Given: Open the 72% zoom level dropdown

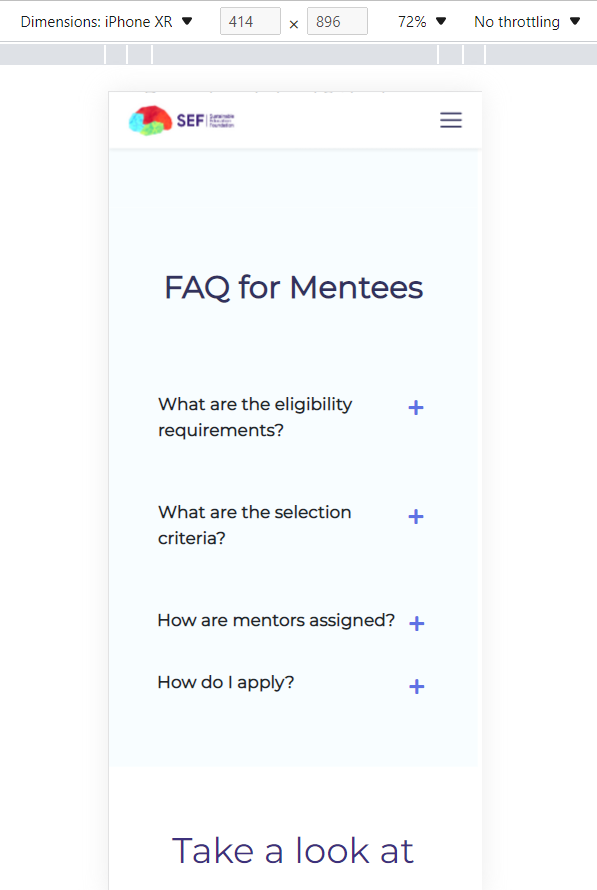Looking at the screenshot, I should pos(421,21).
